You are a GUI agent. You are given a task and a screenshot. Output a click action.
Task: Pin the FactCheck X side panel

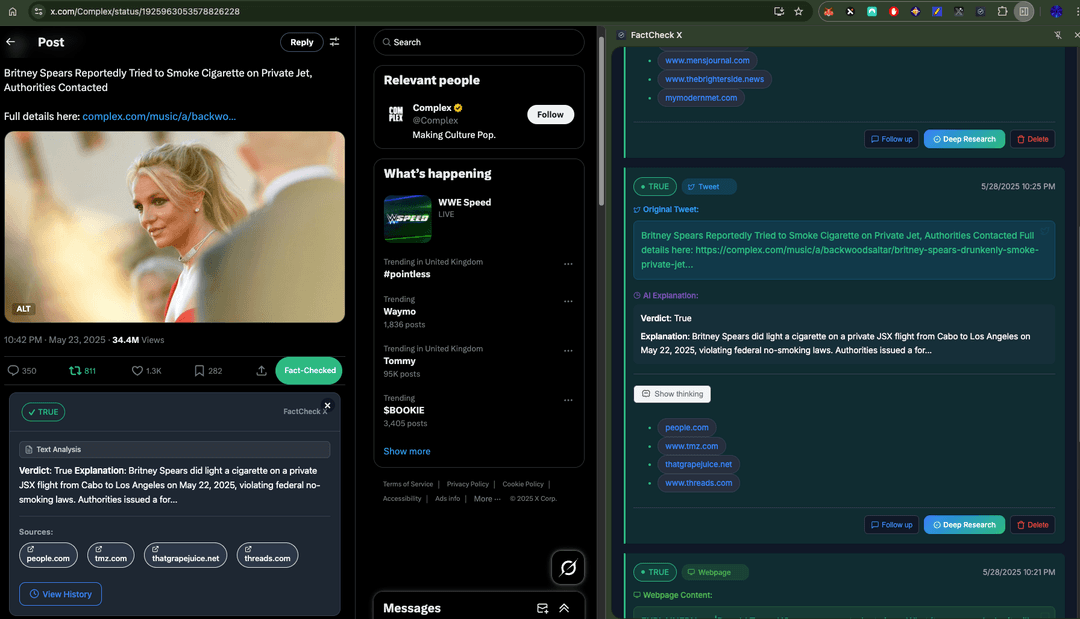[x=1058, y=35]
